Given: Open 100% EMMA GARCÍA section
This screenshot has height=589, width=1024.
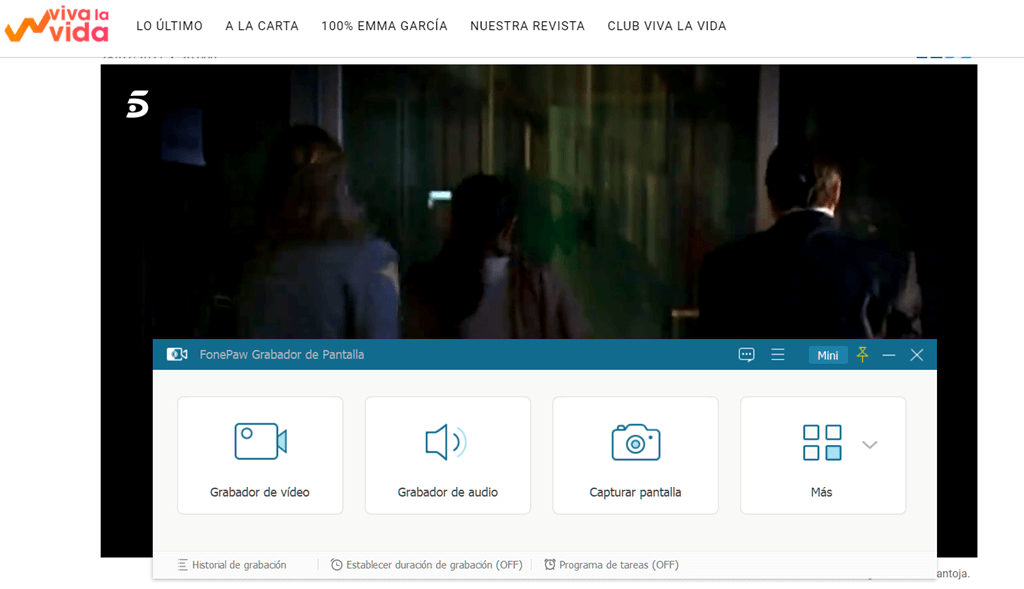Looking at the screenshot, I should click(x=384, y=26).
